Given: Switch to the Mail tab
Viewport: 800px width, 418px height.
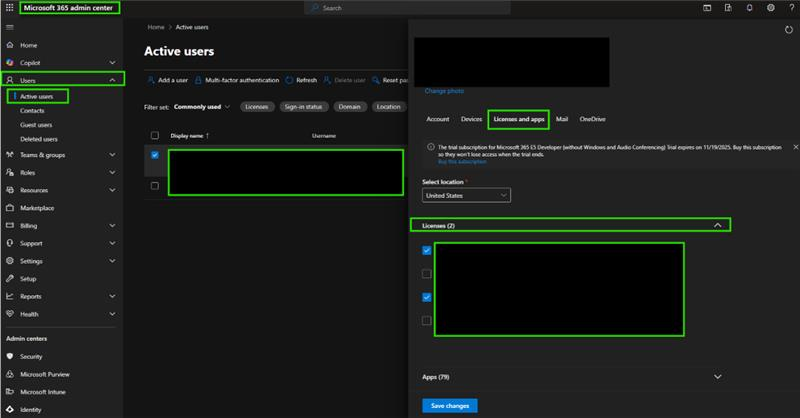Looking at the screenshot, I should pyautogui.click(x=562, y=119).
